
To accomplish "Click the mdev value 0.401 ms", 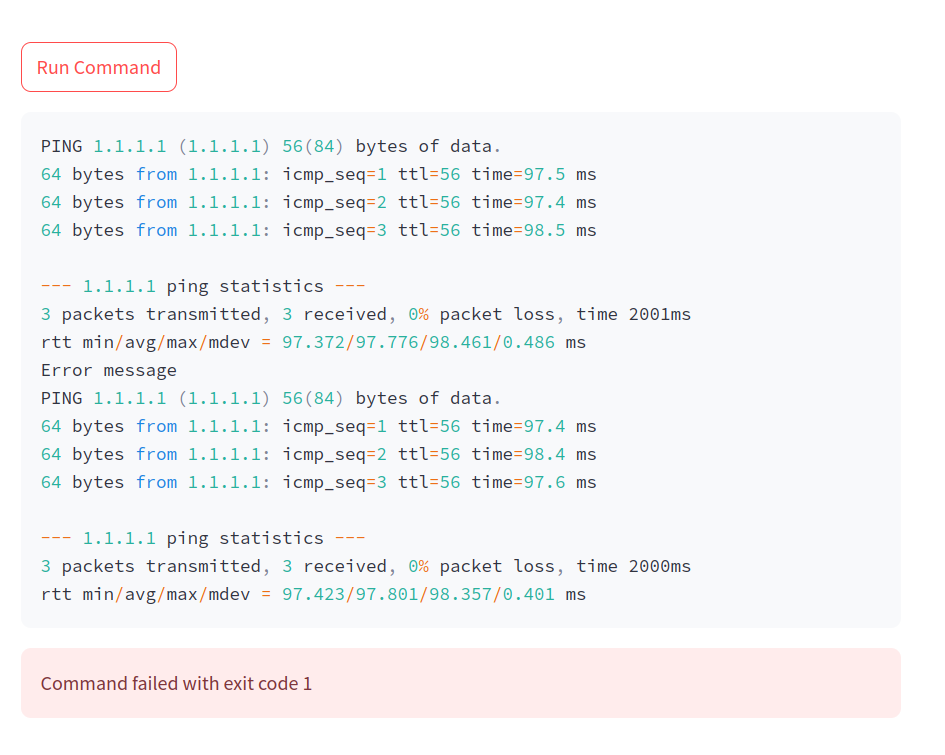I will pyautogui.click(x=528, y=594).
